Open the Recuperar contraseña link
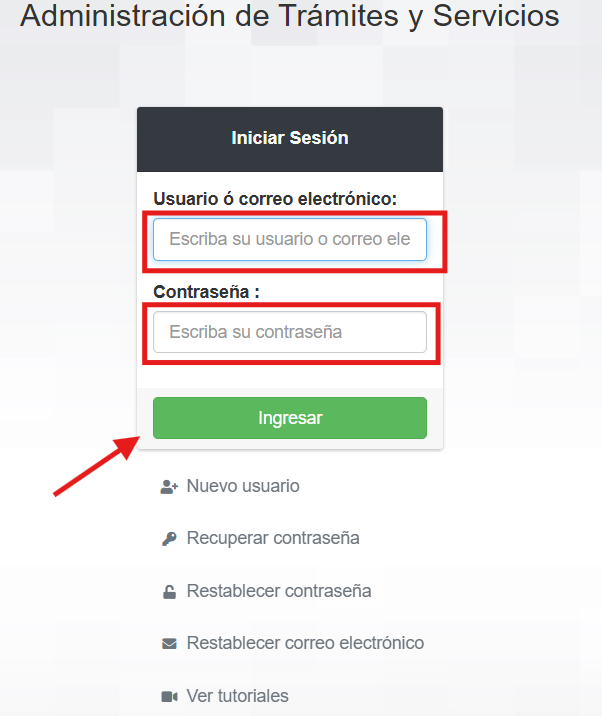This screenshot has height=716, width=602. click(273, 538)
